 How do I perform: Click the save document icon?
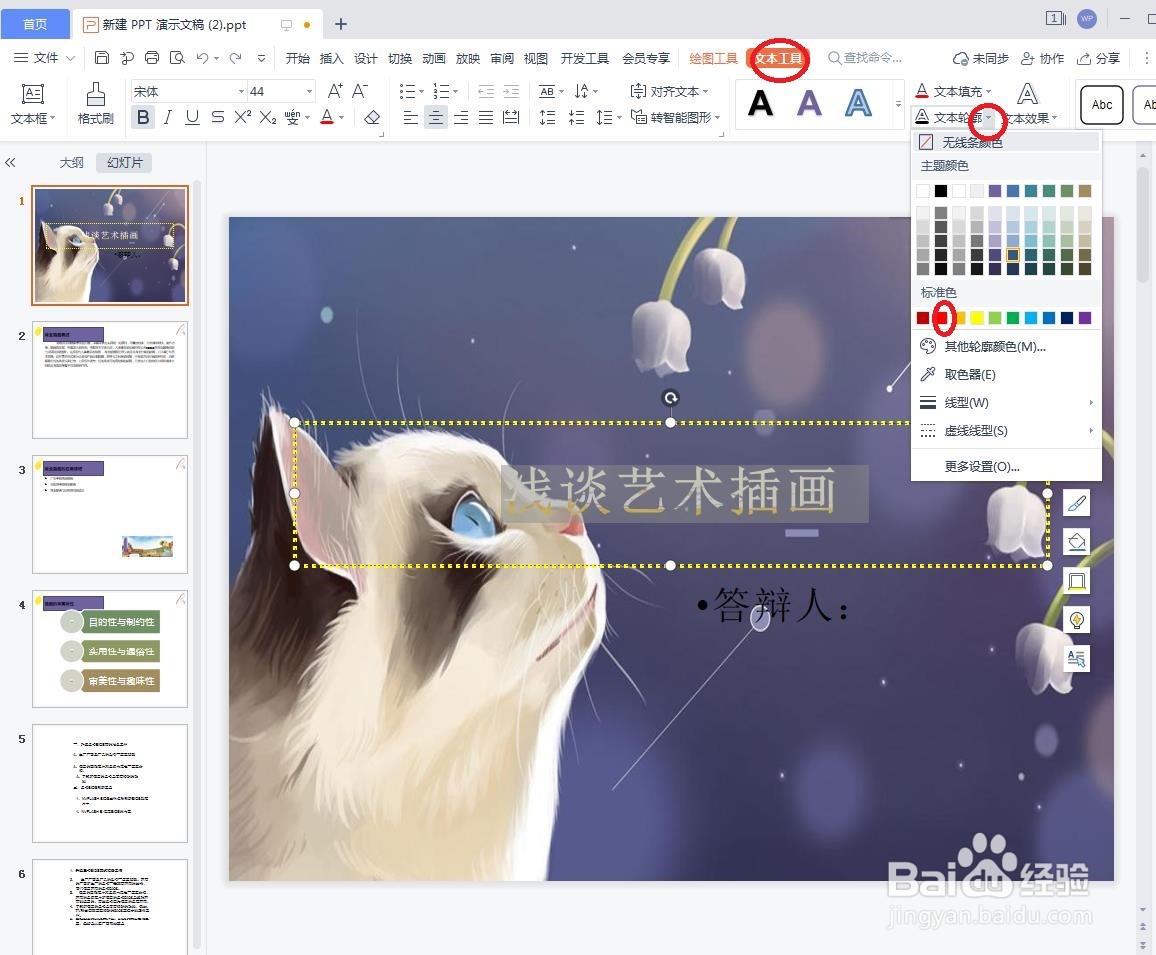click(102, 58)
